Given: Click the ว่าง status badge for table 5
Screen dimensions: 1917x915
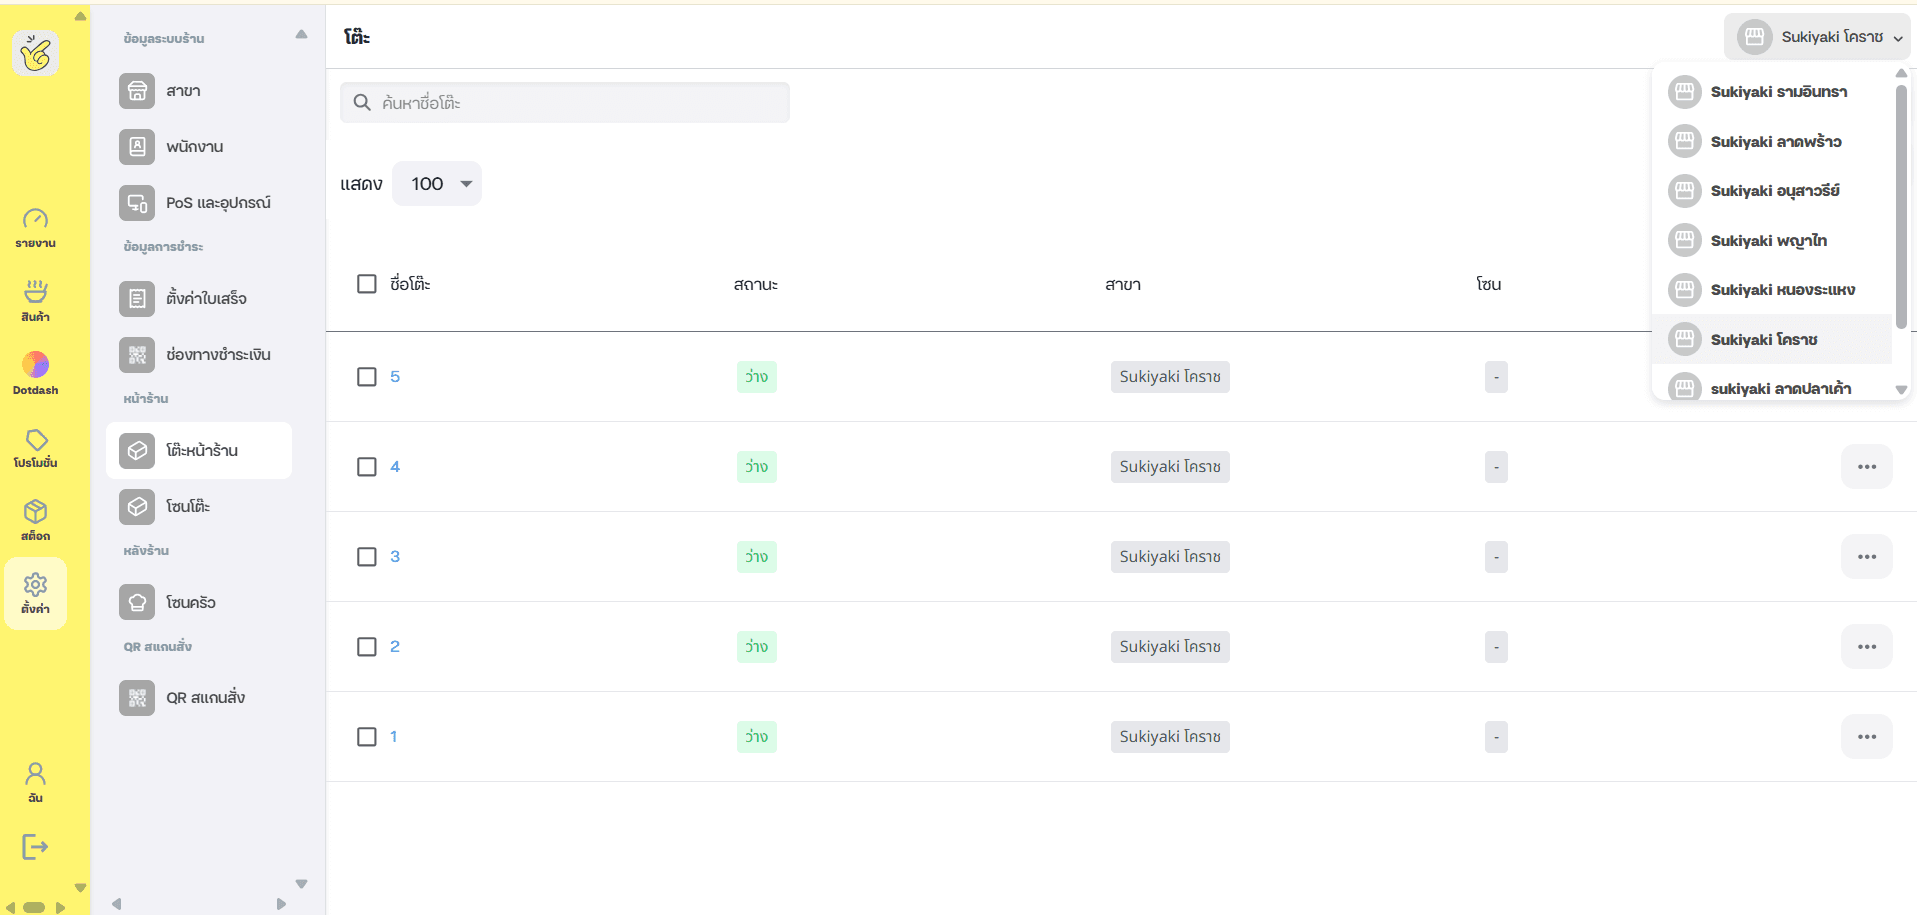Looking at the screenshot, I should [x=757, y=377].
